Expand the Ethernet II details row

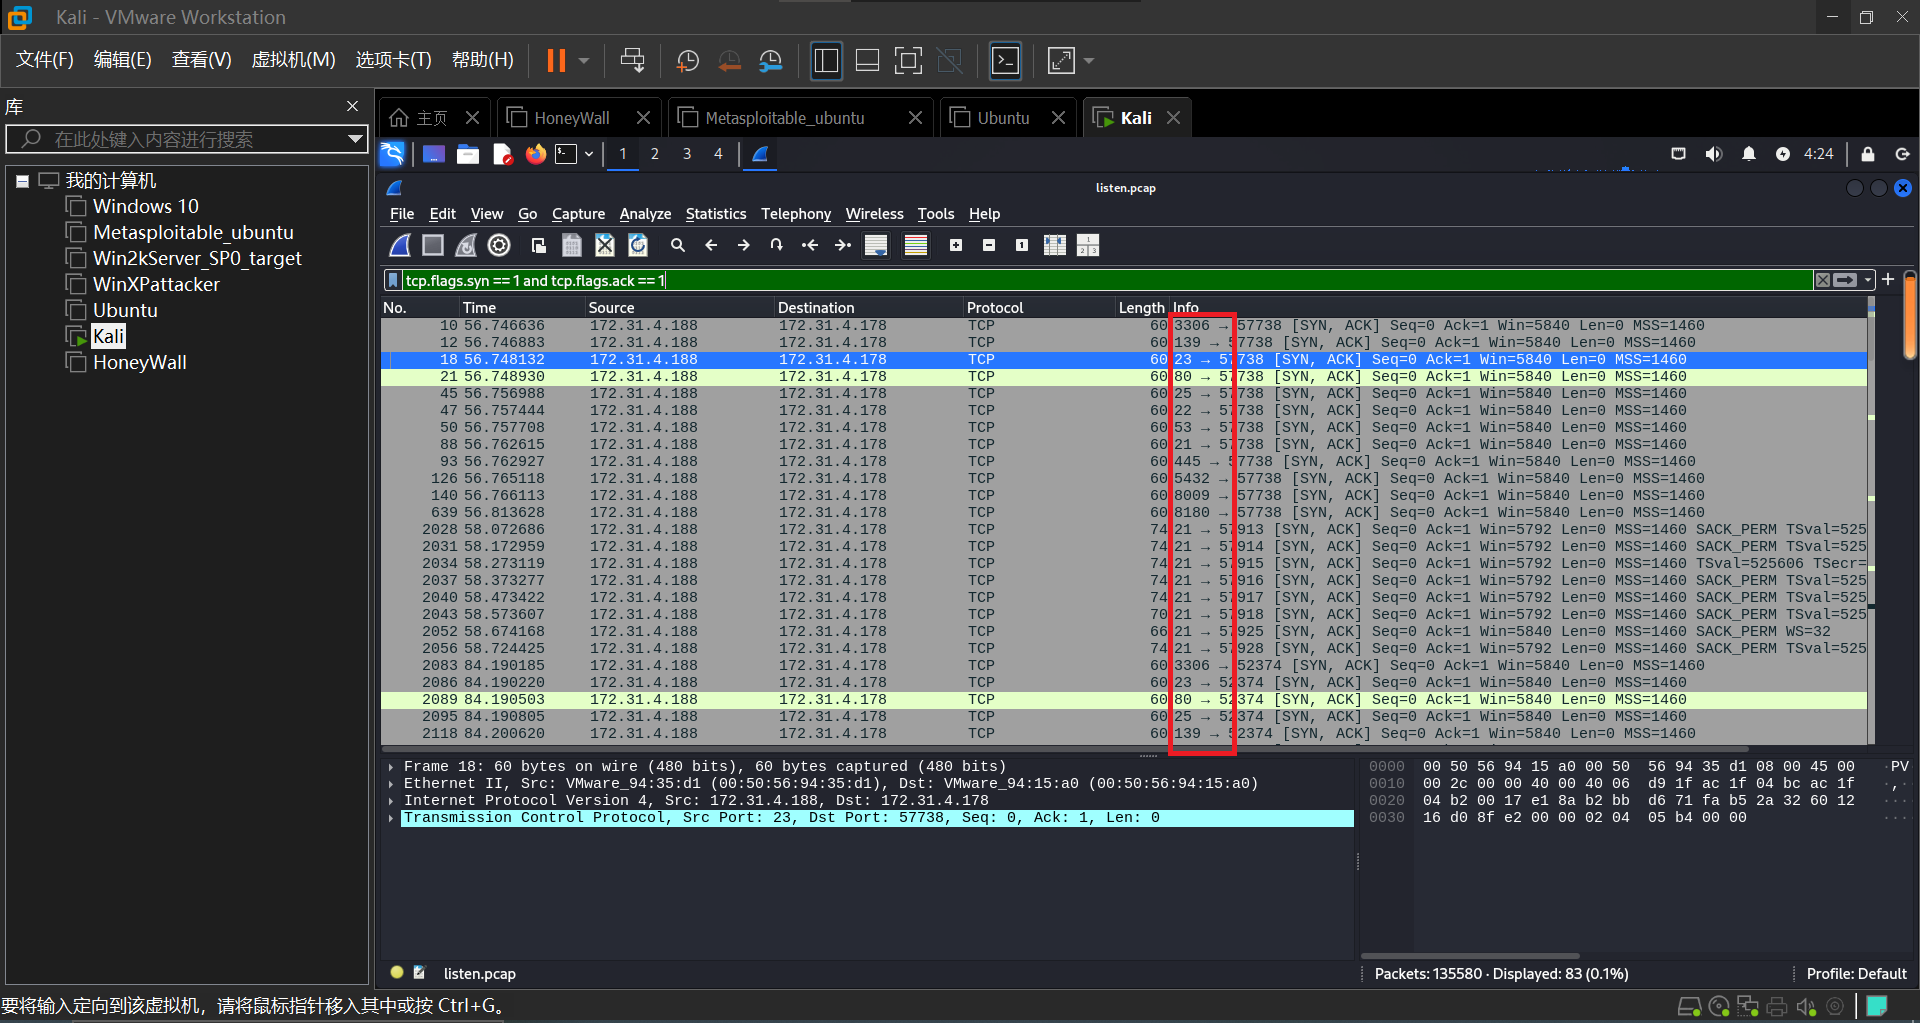(391, 784)
